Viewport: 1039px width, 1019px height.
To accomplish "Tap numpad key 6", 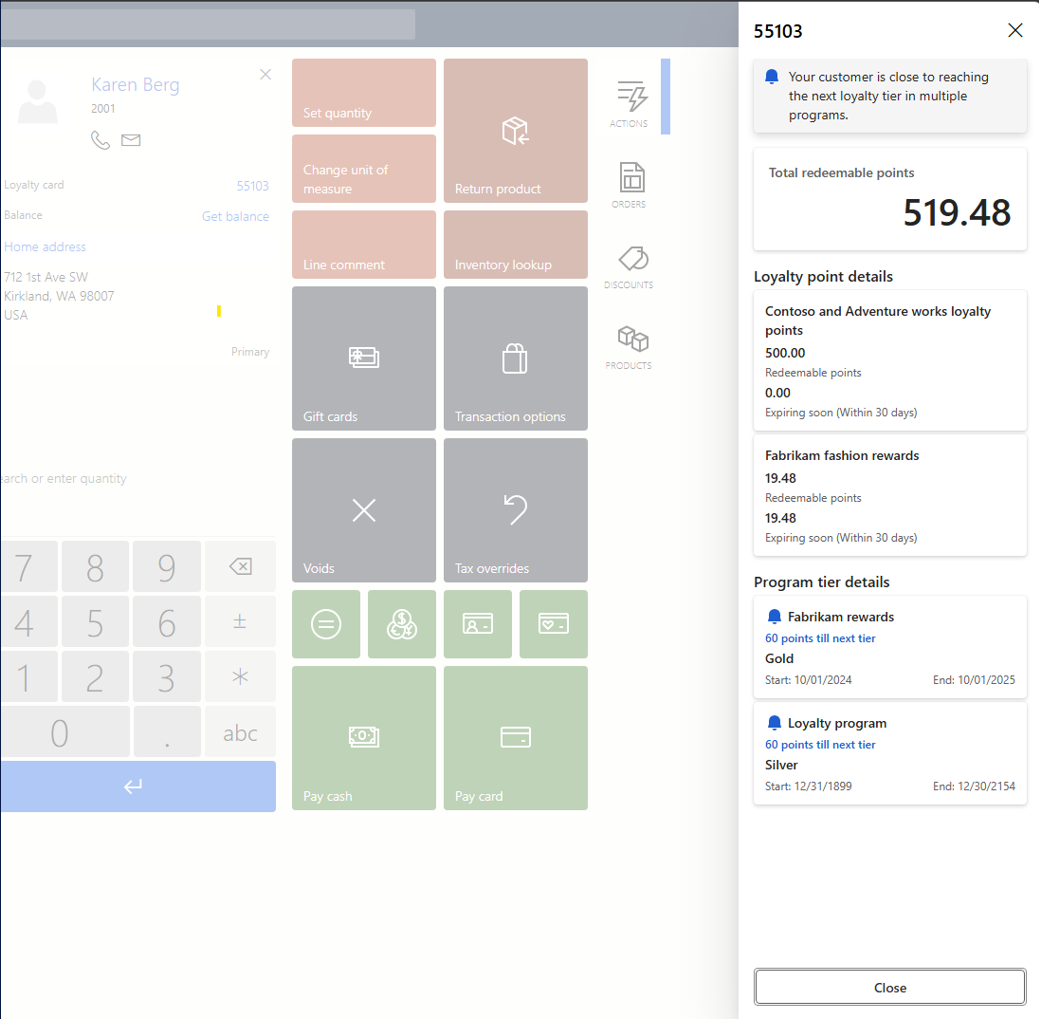I will [x=166, y=621].
